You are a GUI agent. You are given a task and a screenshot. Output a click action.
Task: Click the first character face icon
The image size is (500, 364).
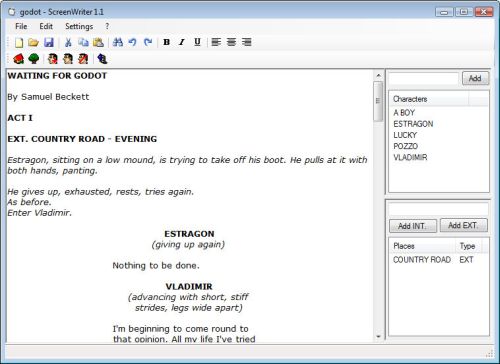tap(53, 59)
